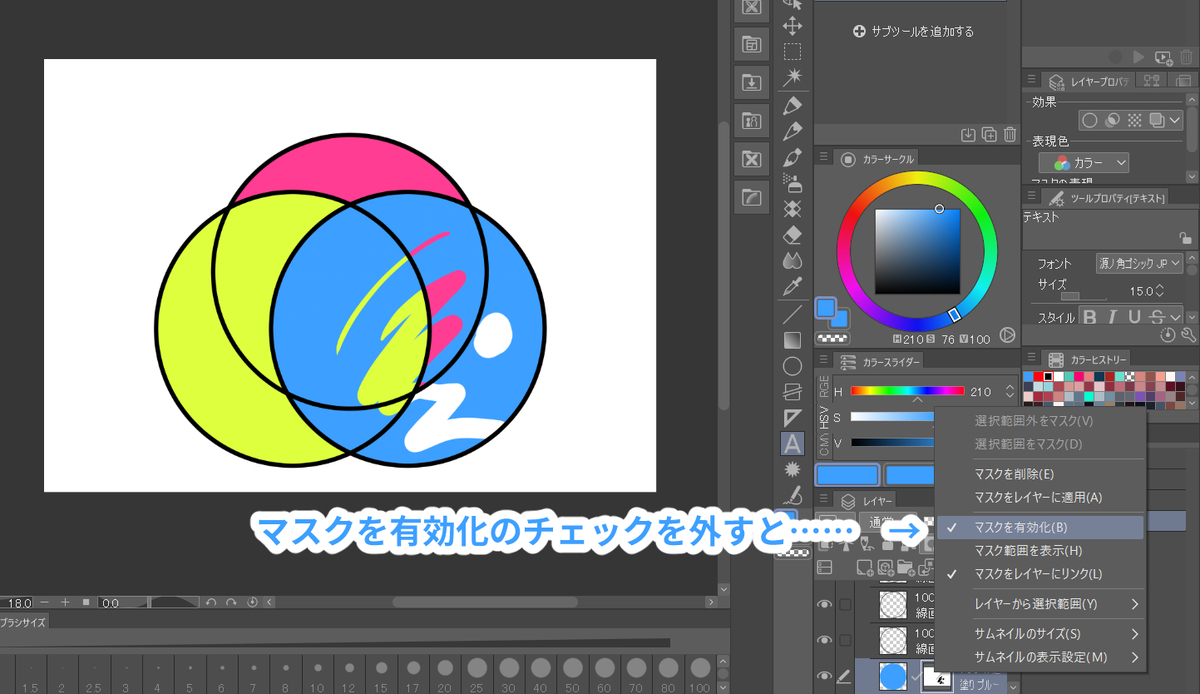1200x694 pixels.
Task: Click the main color blue swatch
Action: pos(826,308)
